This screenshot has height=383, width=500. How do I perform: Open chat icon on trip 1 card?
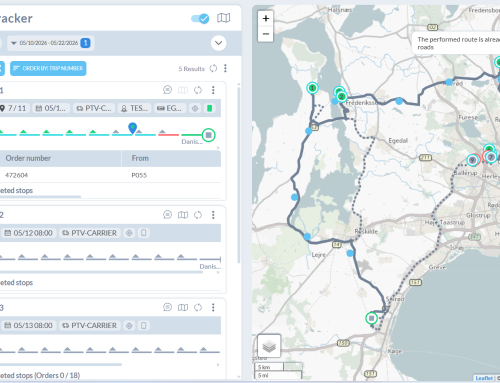click(x=167, y=90)
